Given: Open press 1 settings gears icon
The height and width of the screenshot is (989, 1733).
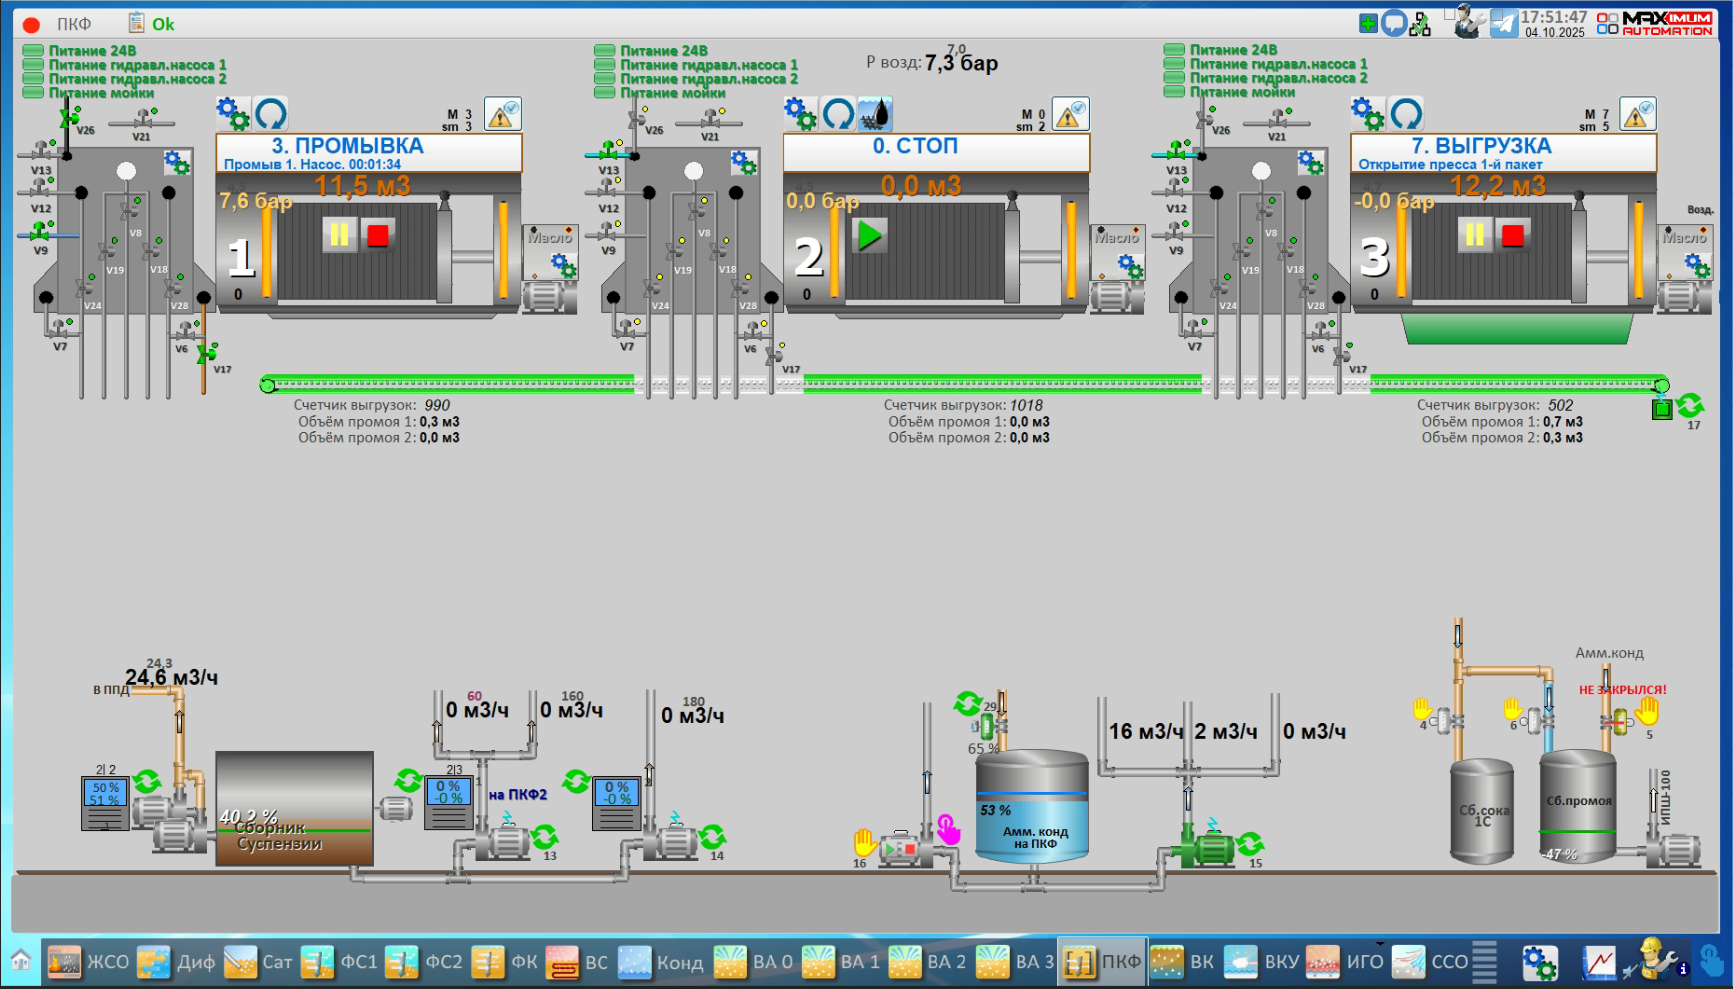Looking at the screenshot, I should [232, 113].
